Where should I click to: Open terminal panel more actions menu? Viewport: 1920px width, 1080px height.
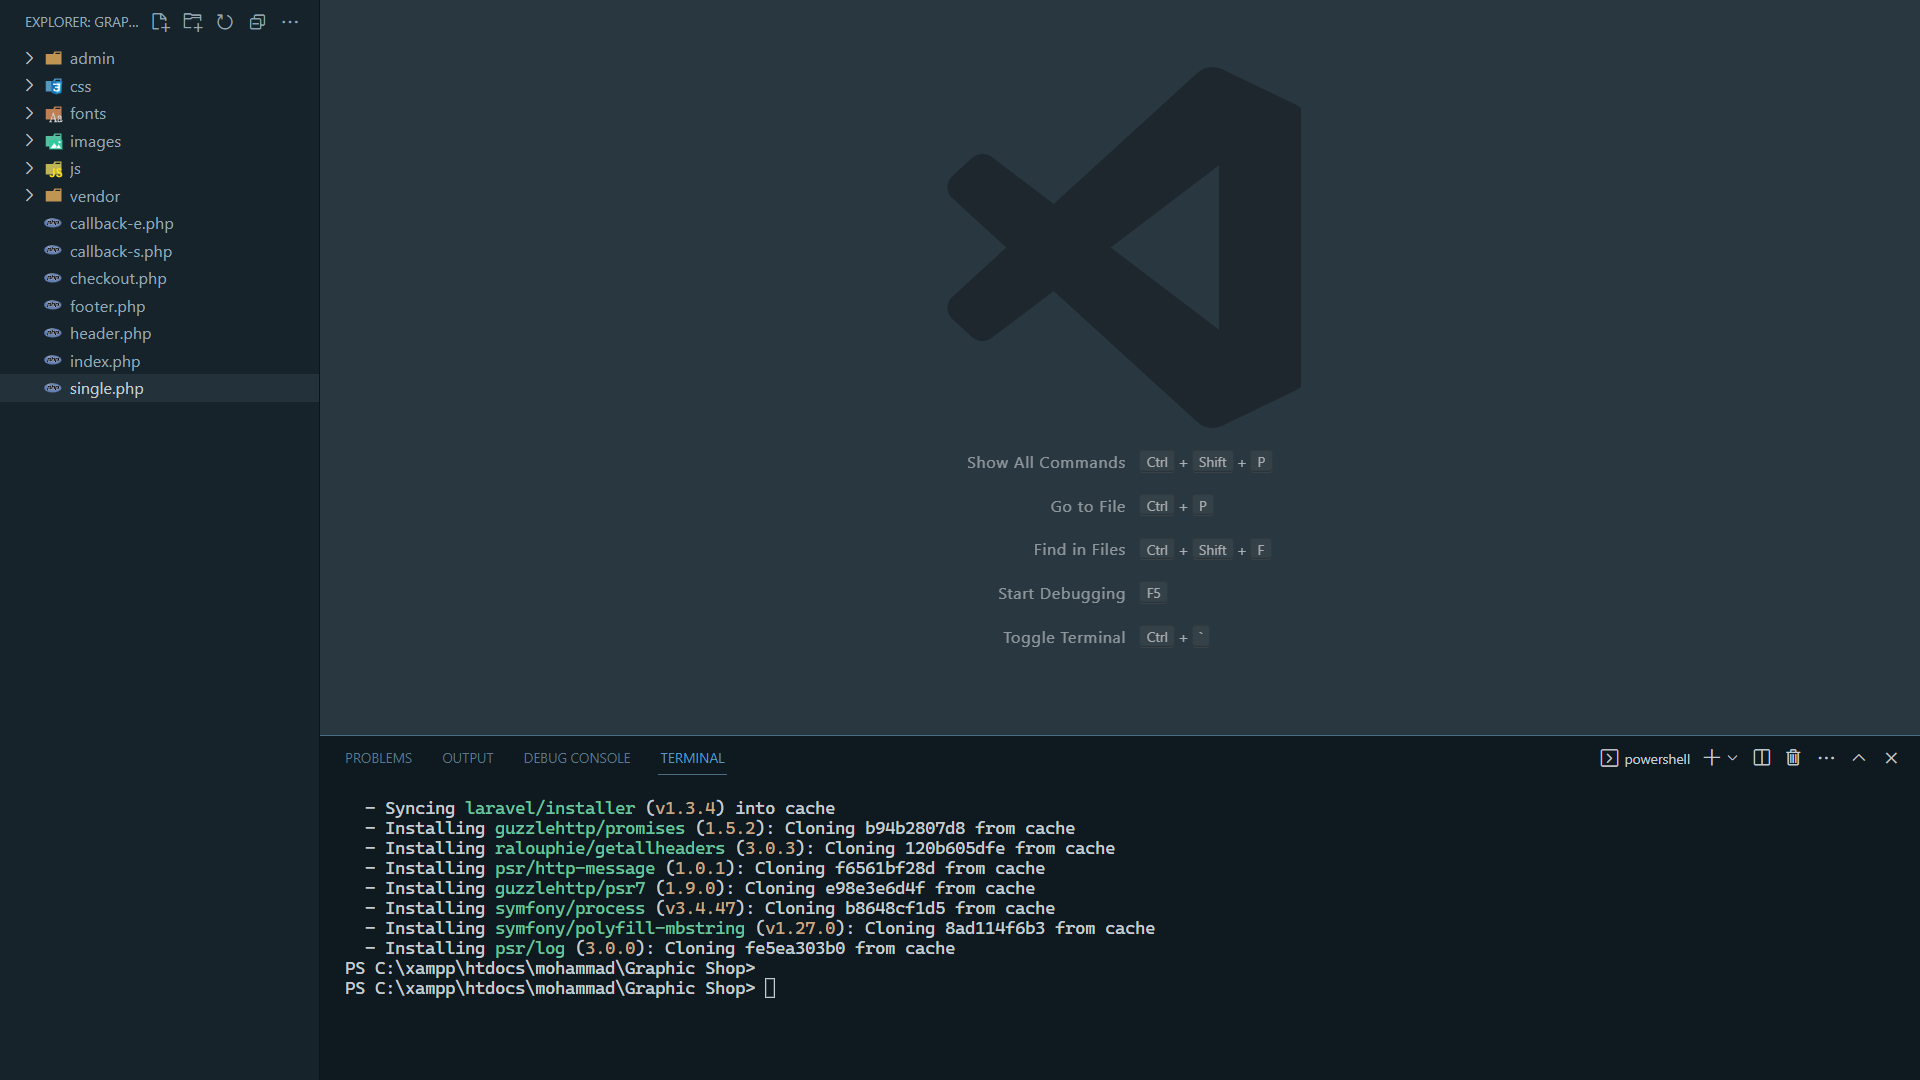(x=1826, y=758)
